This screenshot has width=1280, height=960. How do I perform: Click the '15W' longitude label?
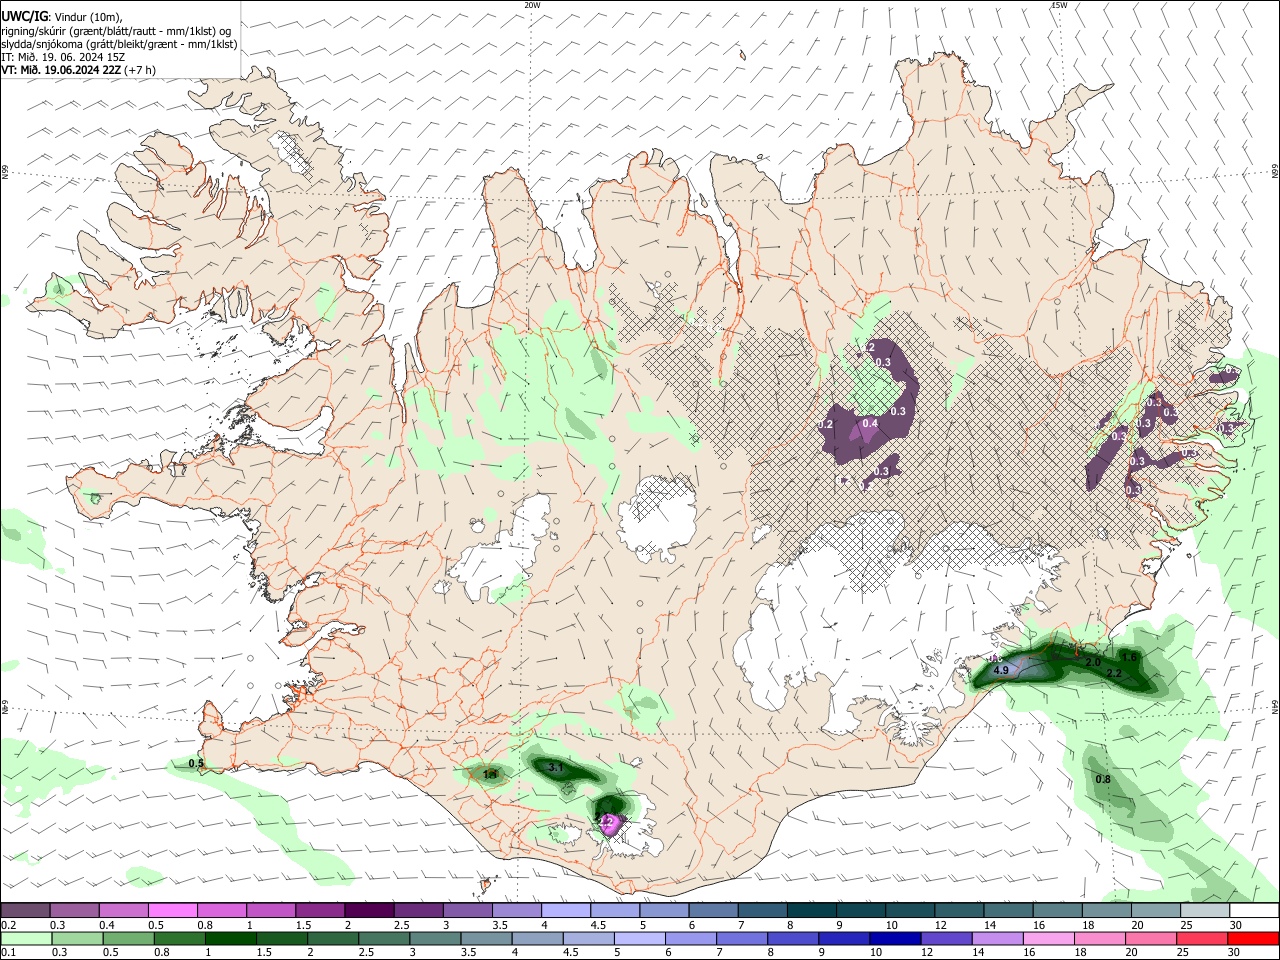pos(1059,5)
